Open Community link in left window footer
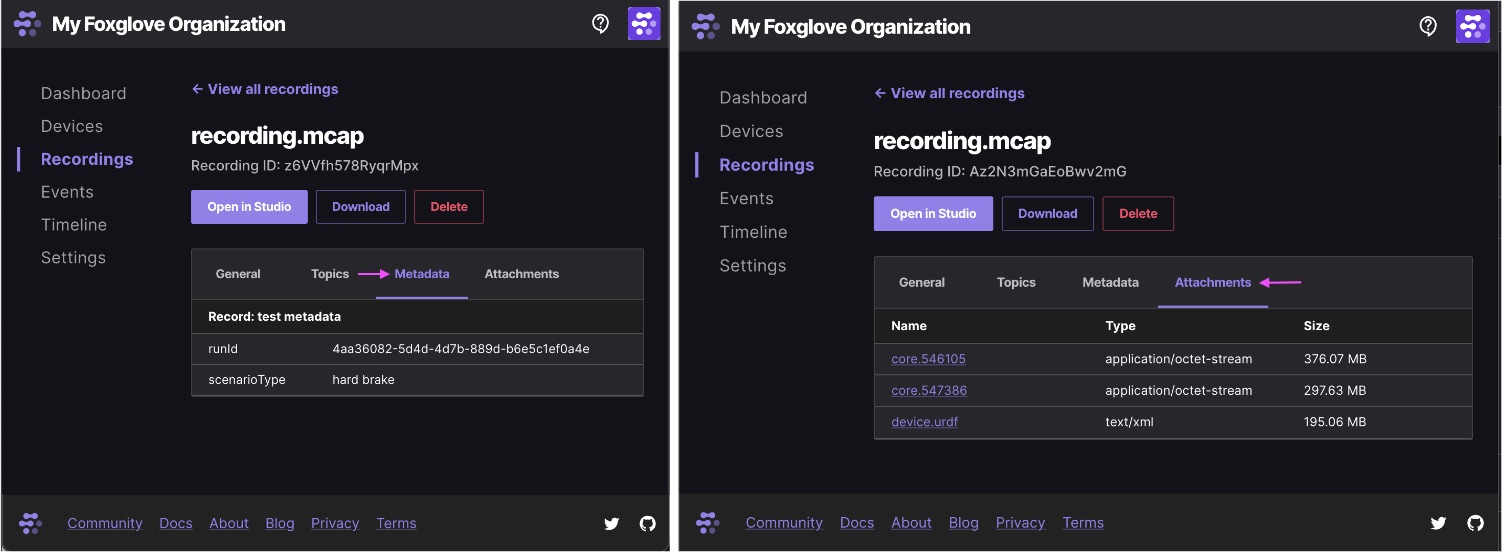Image resolution: width=1502 pixels, height=552 pixels. coord(105,523)
